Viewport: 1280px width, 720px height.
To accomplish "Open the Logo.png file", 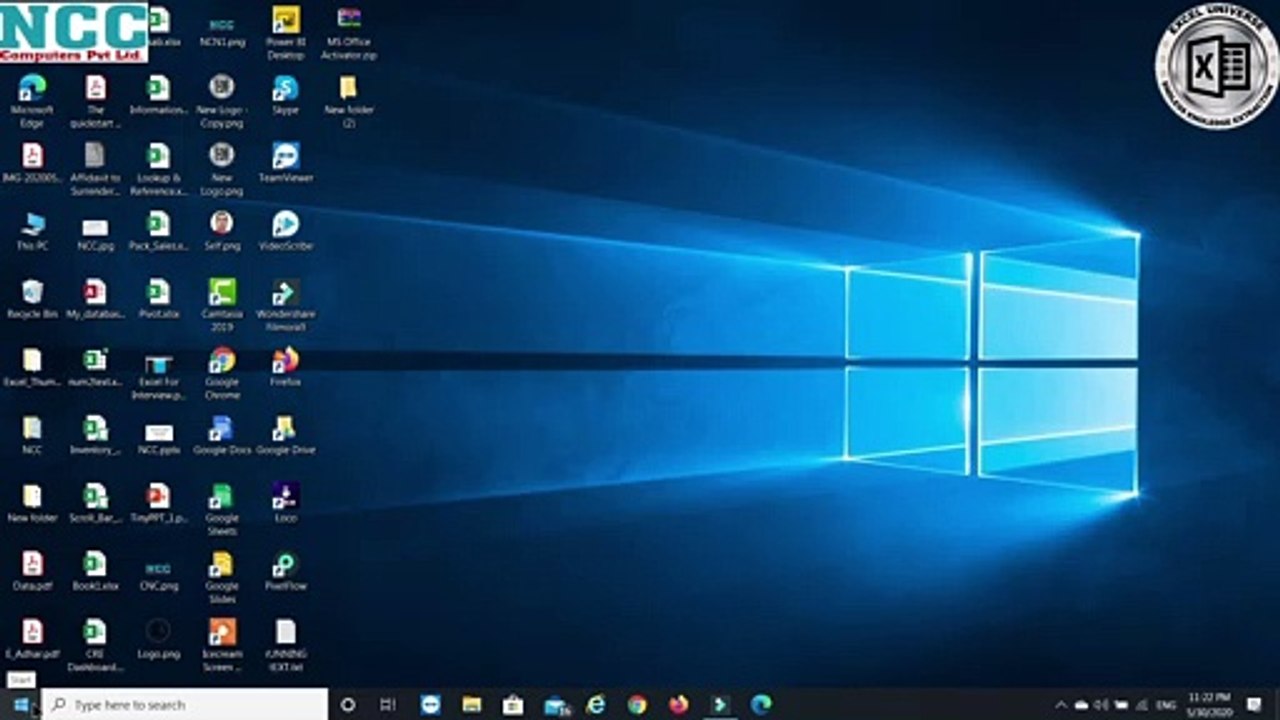I will click(x=158, y=639).
